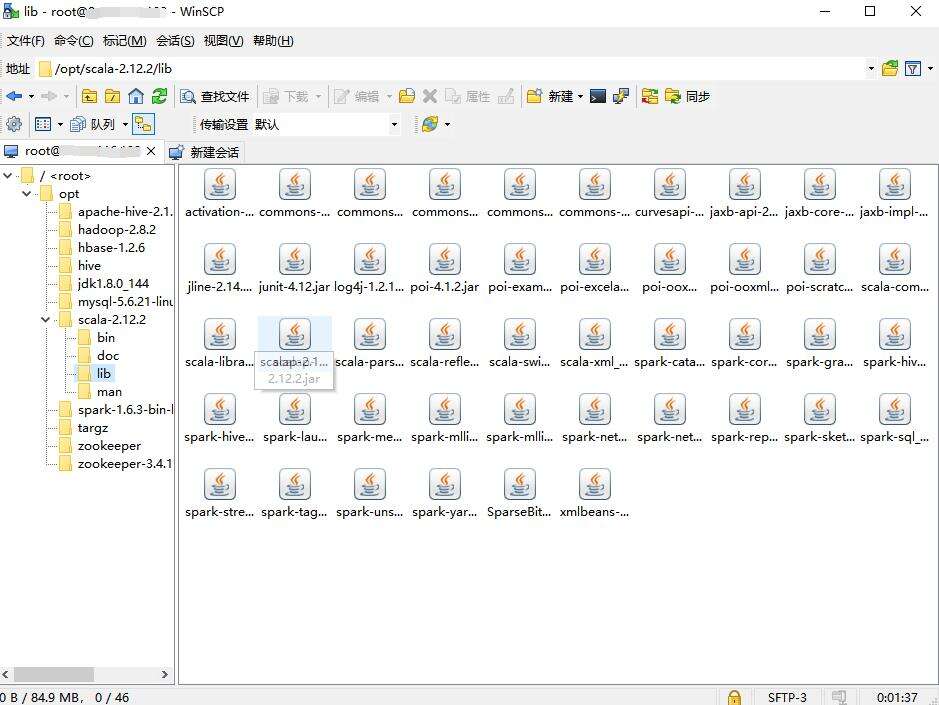Image resolution: width=939 pixels, height=705 pixels.
Task: Go to the home directory icon
Action: click(136, 96)
